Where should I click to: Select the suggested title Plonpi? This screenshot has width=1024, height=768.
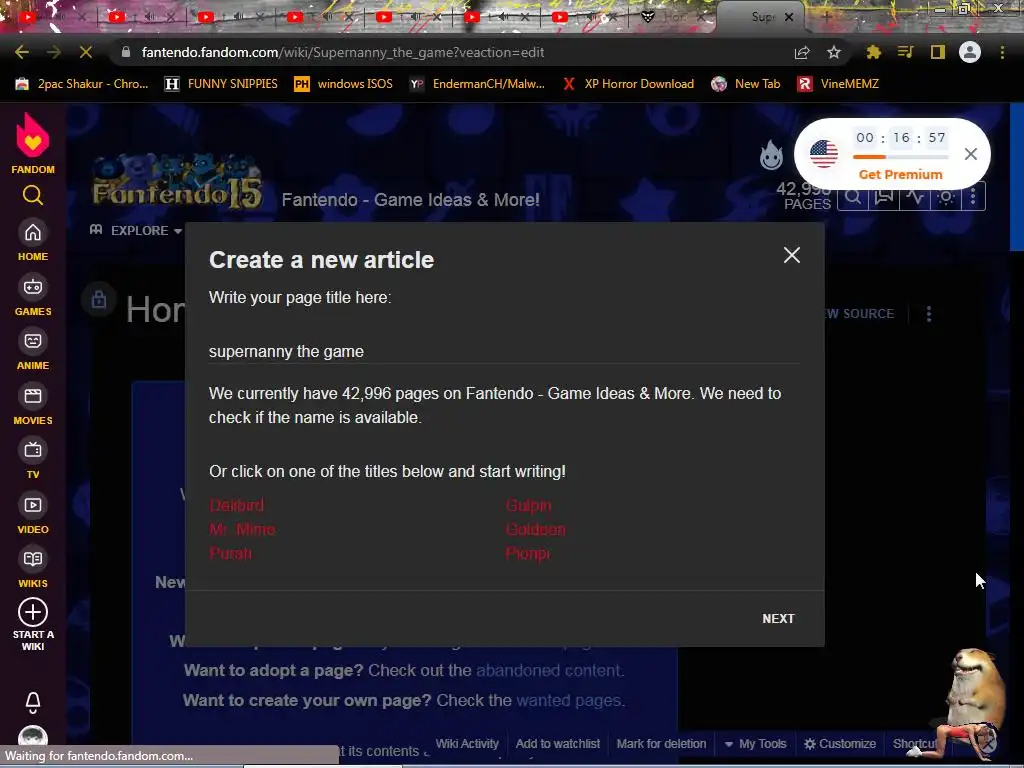[528, 553]
